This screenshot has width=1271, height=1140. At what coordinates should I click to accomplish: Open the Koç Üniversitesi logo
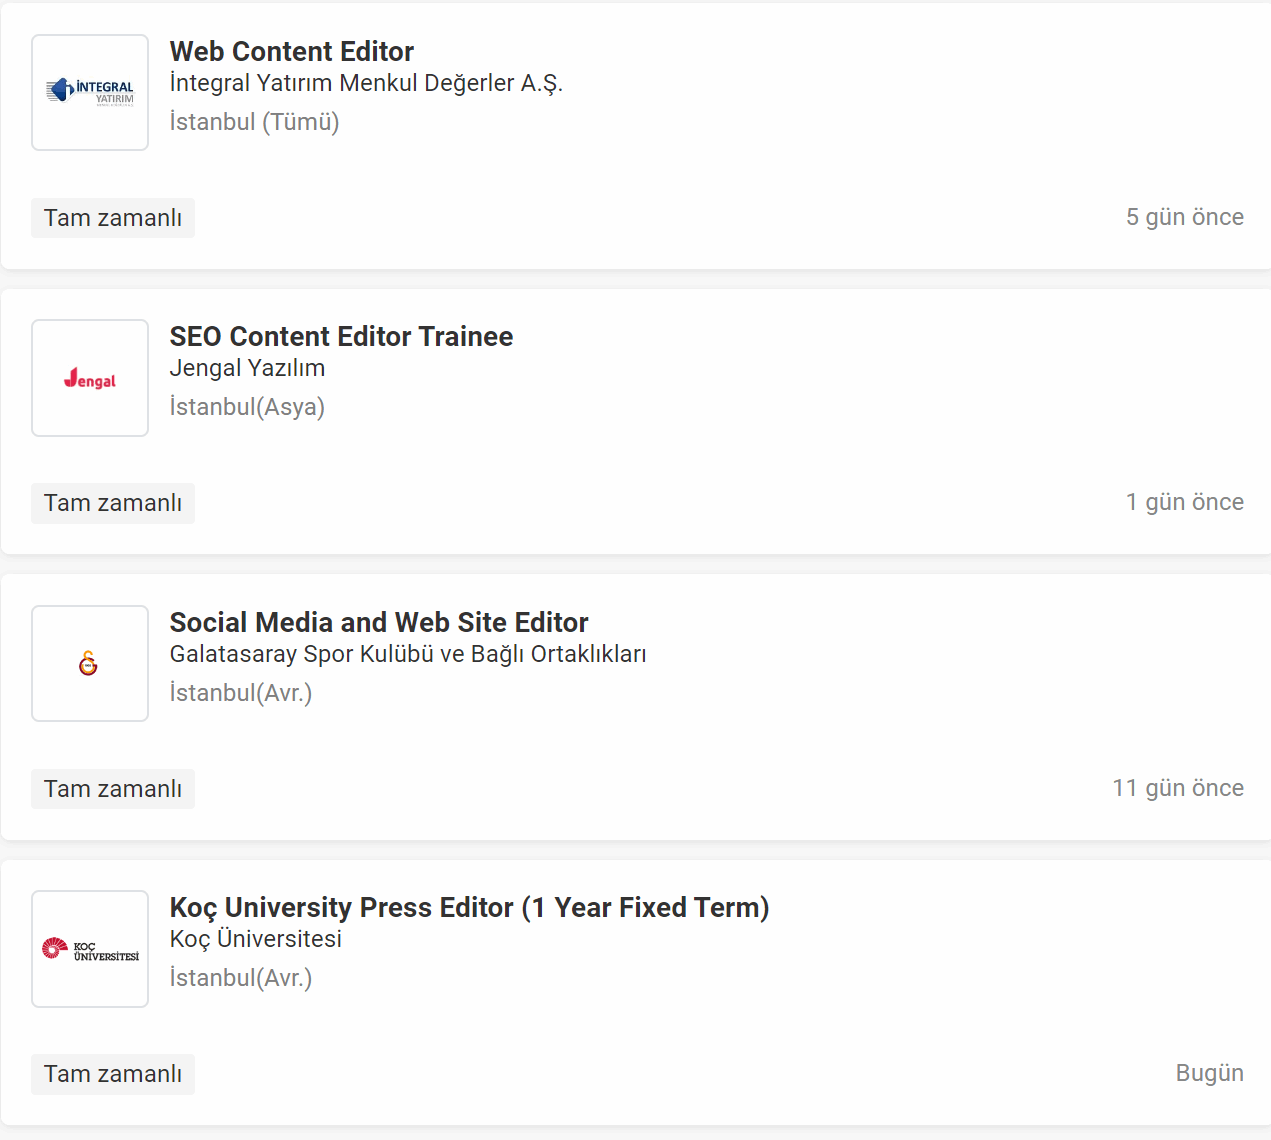90,949
